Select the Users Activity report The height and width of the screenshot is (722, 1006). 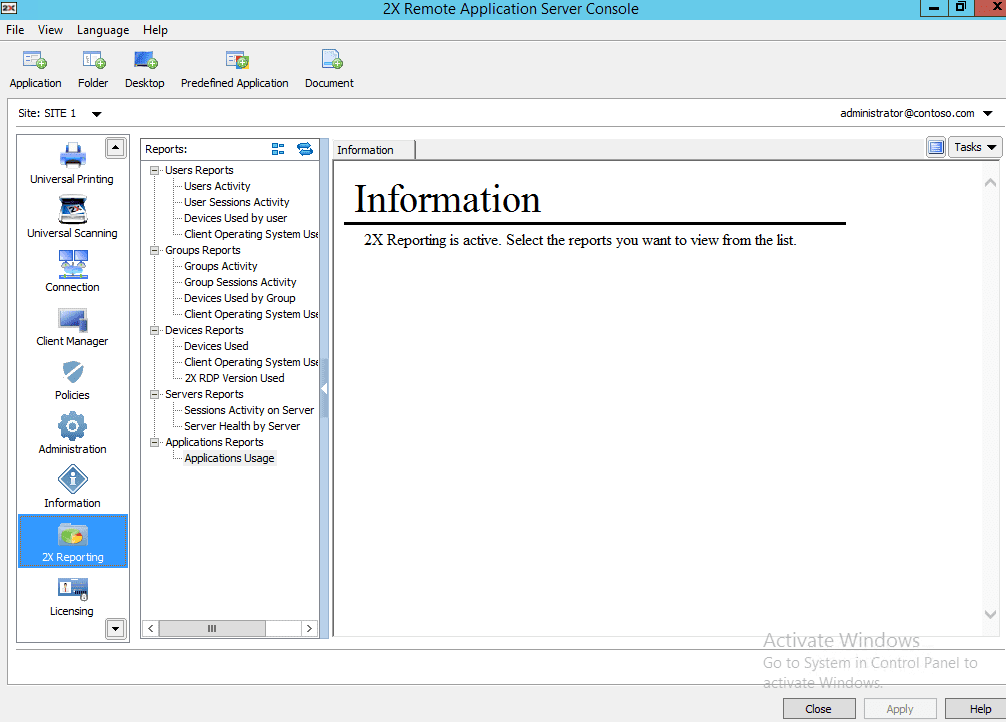(x=217, y=186)
